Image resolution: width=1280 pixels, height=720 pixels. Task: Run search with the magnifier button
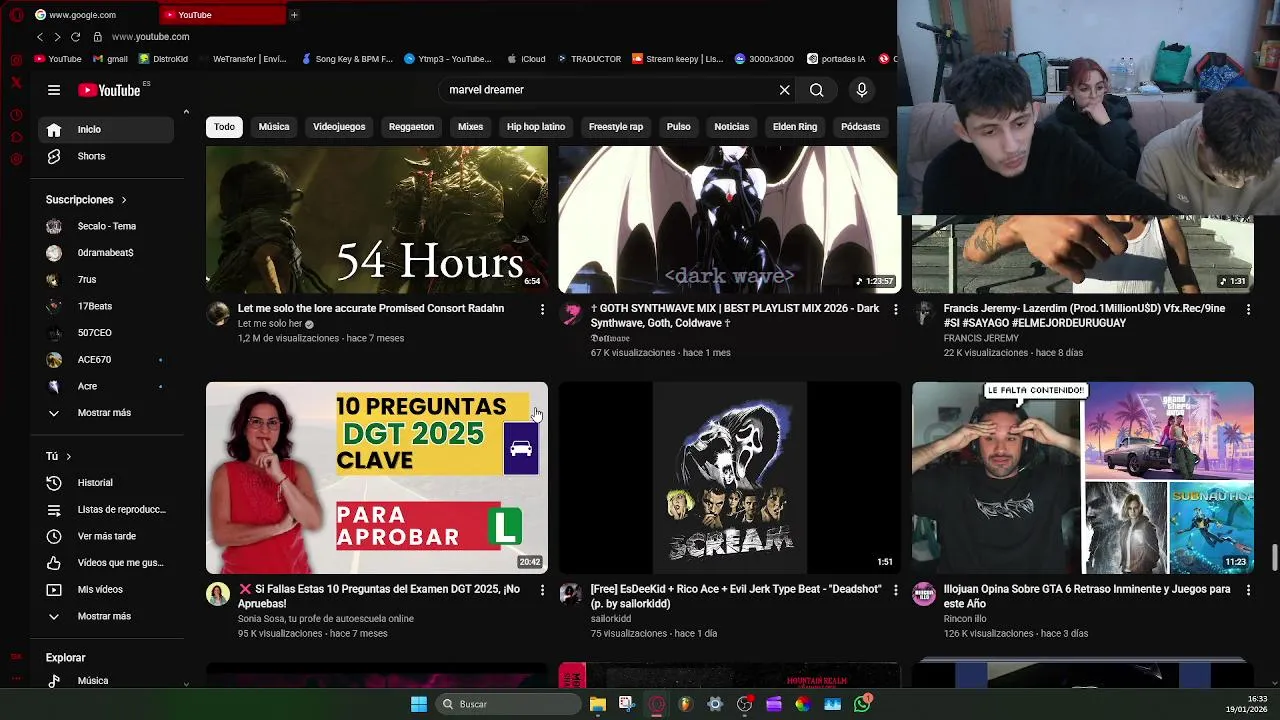click(817, 90)
